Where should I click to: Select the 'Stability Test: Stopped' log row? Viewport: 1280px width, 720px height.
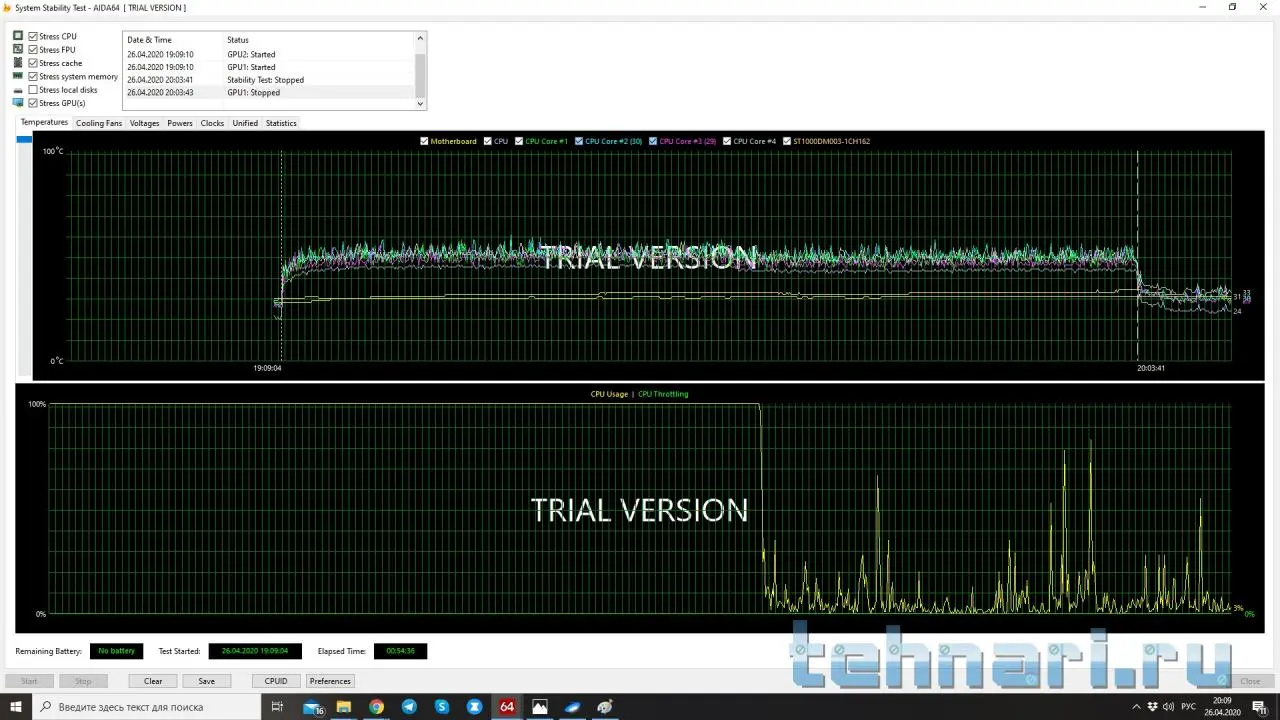point(268,80)
